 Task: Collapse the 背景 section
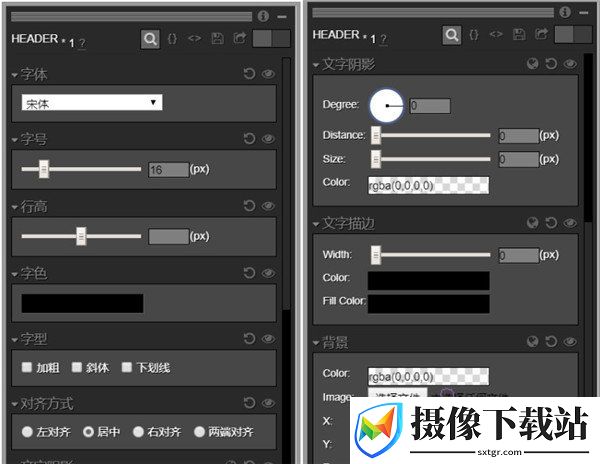[x=316, y=342]
